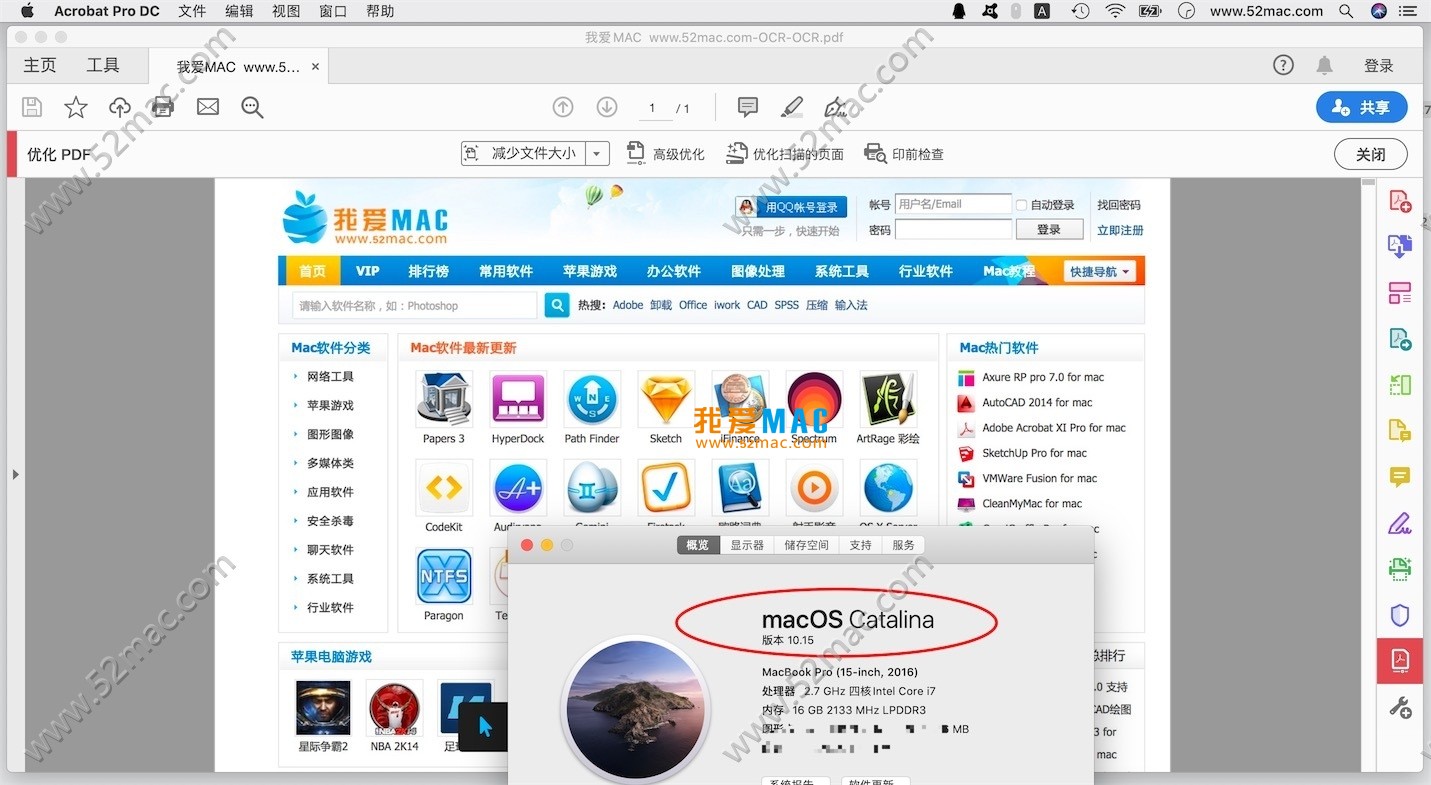Open the 编辑 menu
This screenshot has width=1431, height=785.
[239, 11]
